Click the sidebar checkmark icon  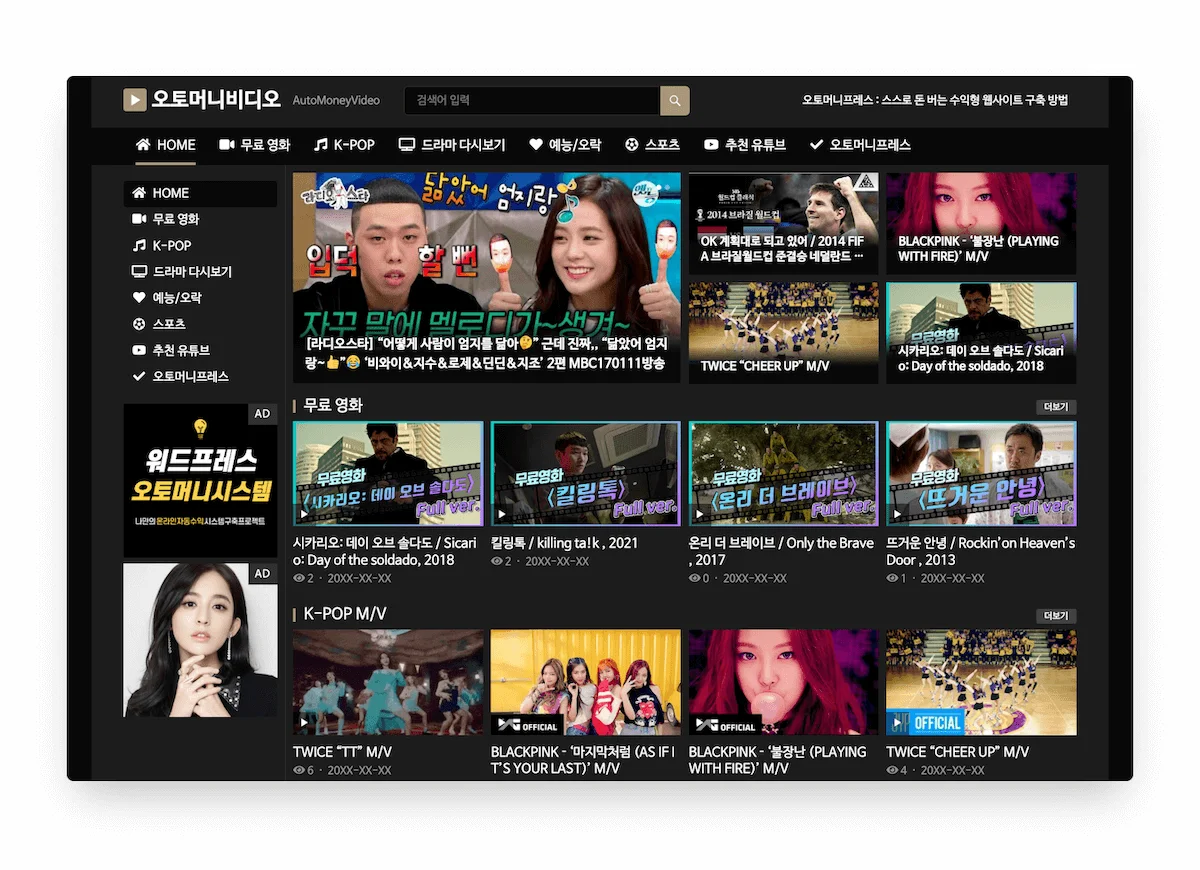click(x=139, y=377)
